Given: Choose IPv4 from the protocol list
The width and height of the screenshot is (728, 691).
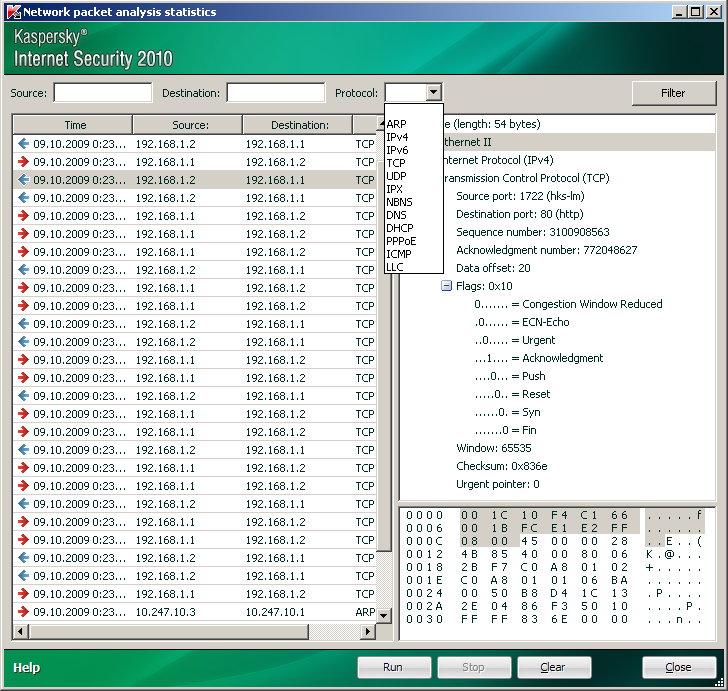Looking at the screenshot, I should (x=397, y=137).
